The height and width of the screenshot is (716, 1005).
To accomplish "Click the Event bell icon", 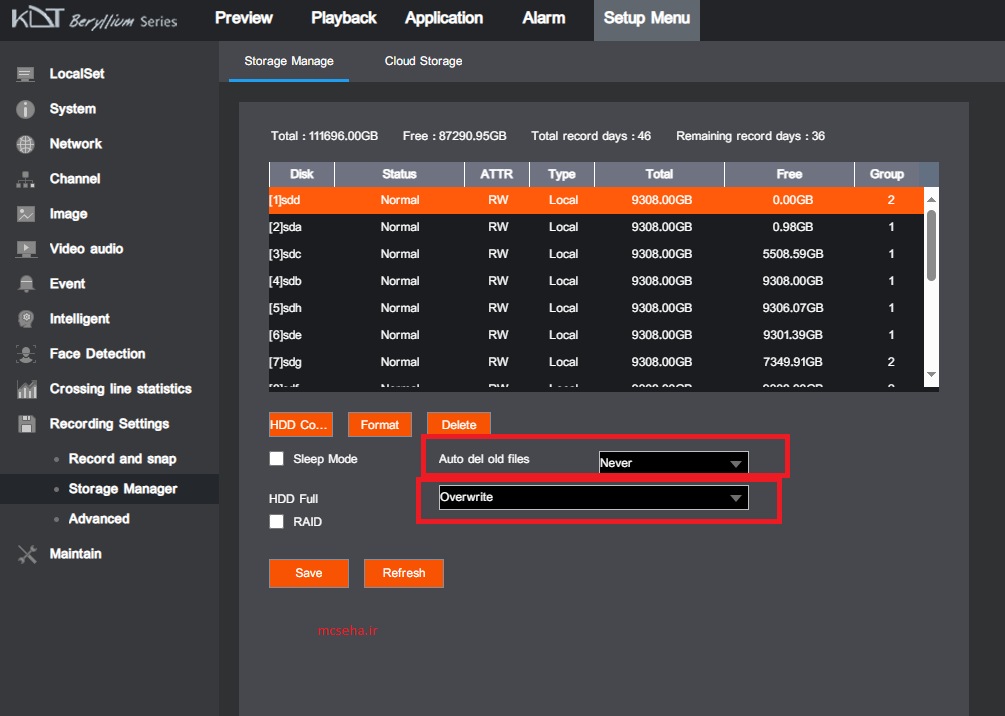I will [x=26, y=284].
